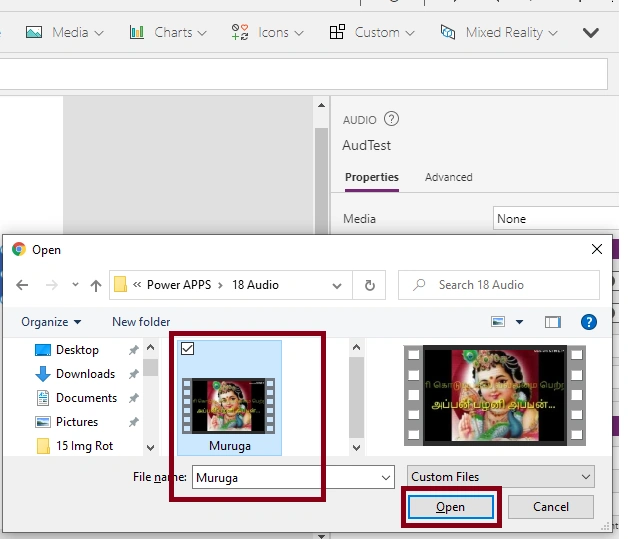This screenshot has width=628, height=539.
Task: Open the Media insert menu
Action: click(x=64, y=32)
